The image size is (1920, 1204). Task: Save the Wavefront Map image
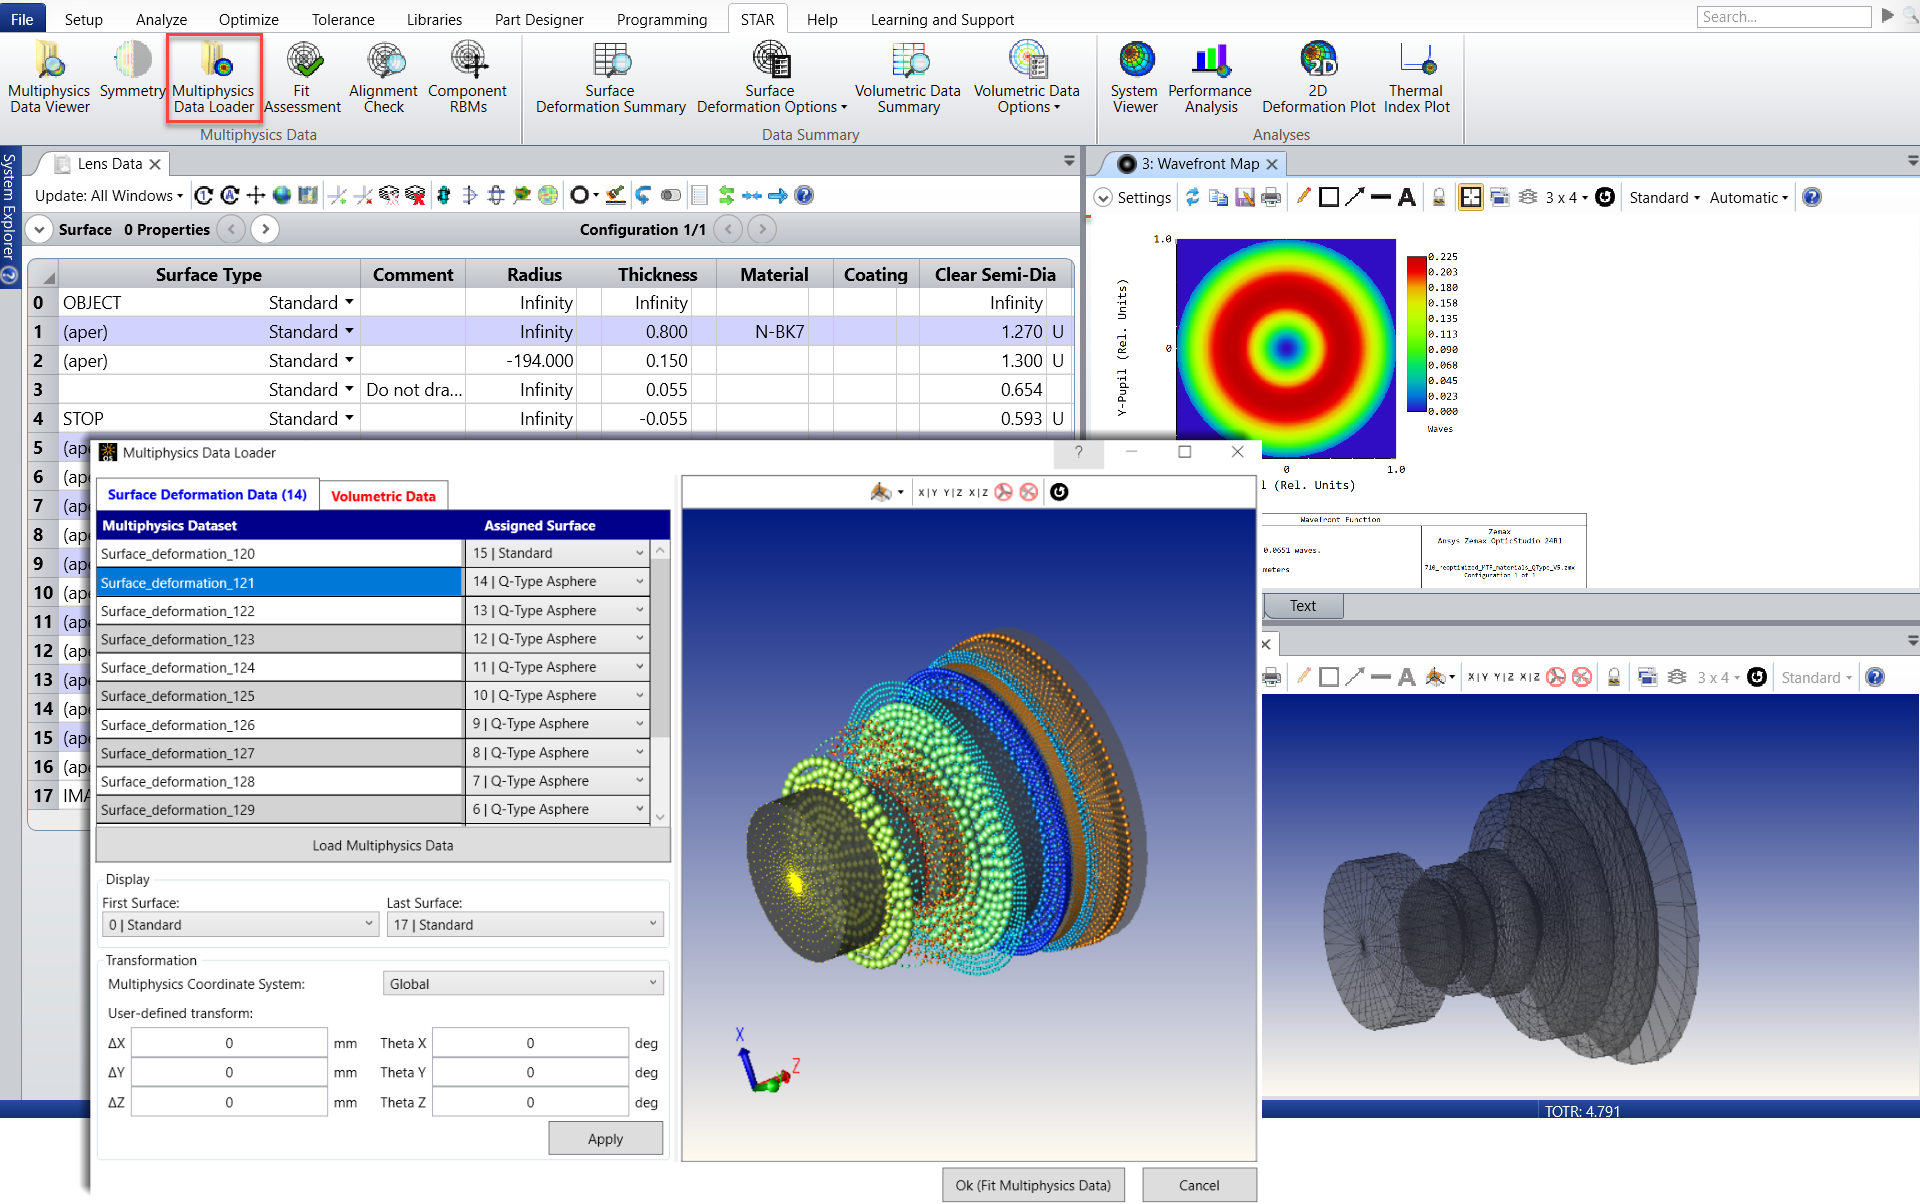coord(1245,197)
